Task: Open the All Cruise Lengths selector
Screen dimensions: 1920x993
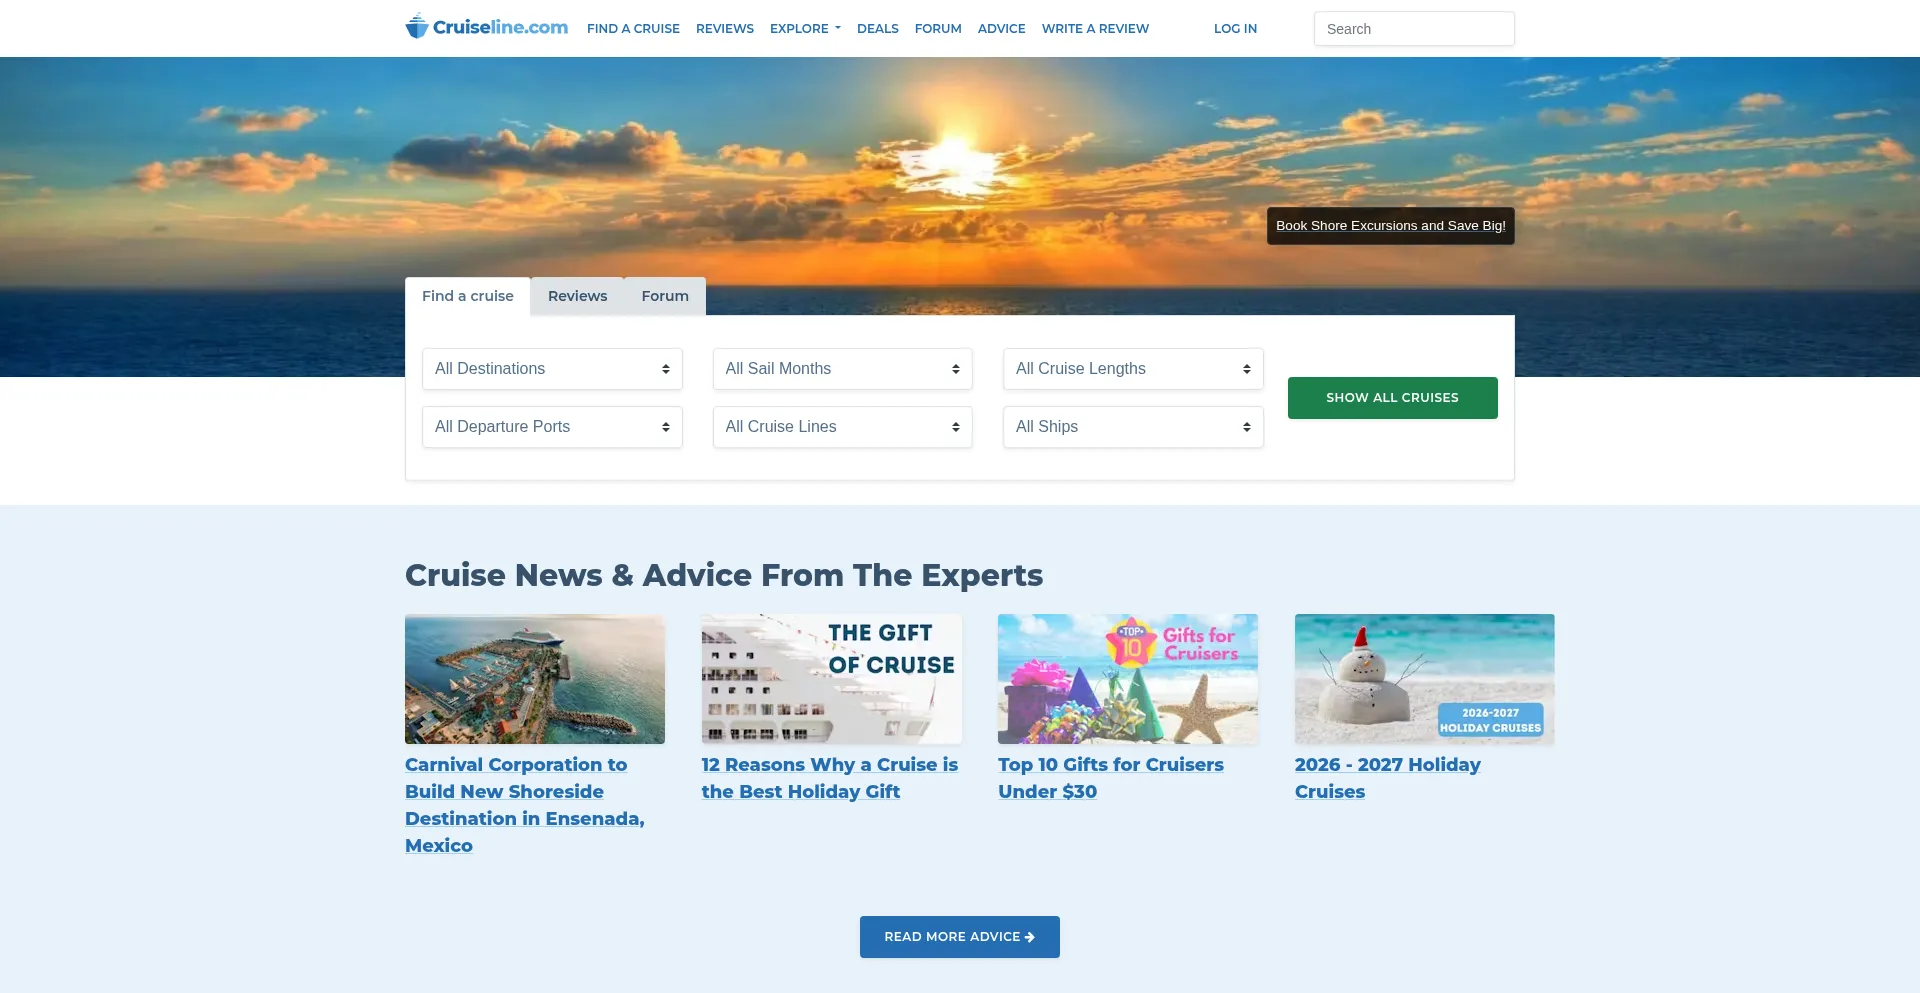Action: tap(1133, 369)
